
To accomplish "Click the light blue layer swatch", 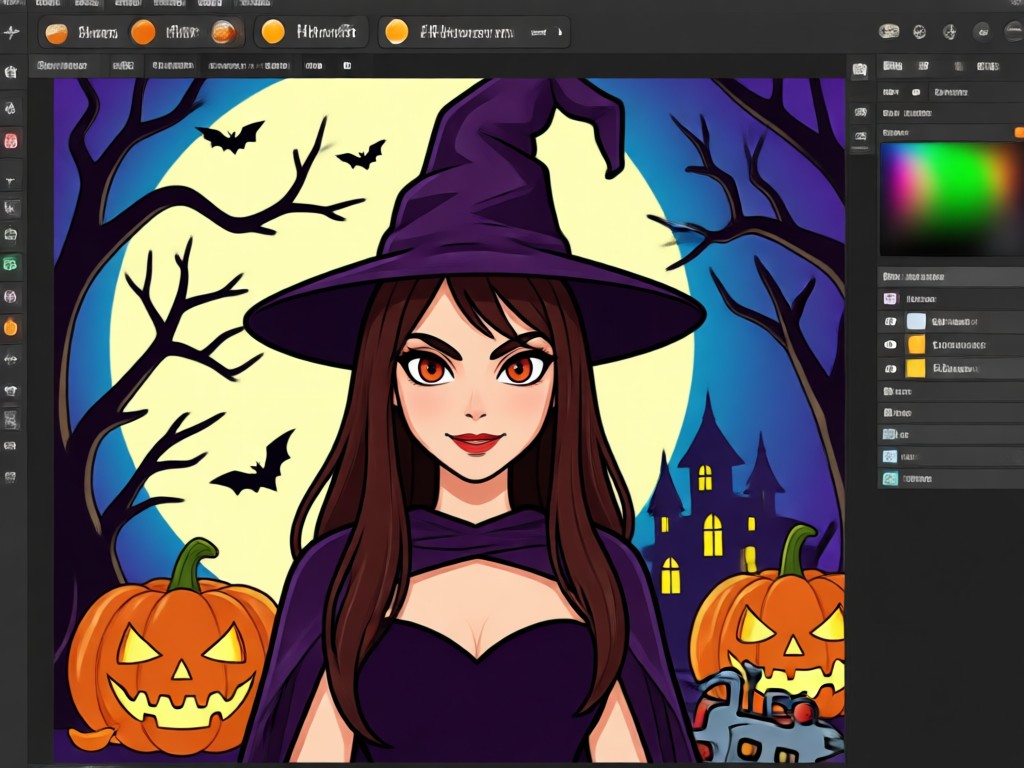I will 916,321.
